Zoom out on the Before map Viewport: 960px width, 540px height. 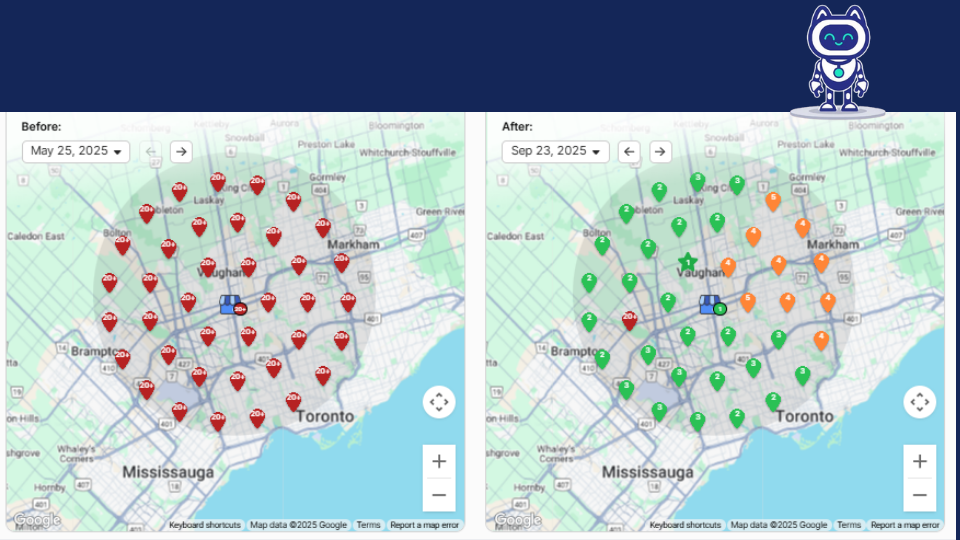point(439,494)
